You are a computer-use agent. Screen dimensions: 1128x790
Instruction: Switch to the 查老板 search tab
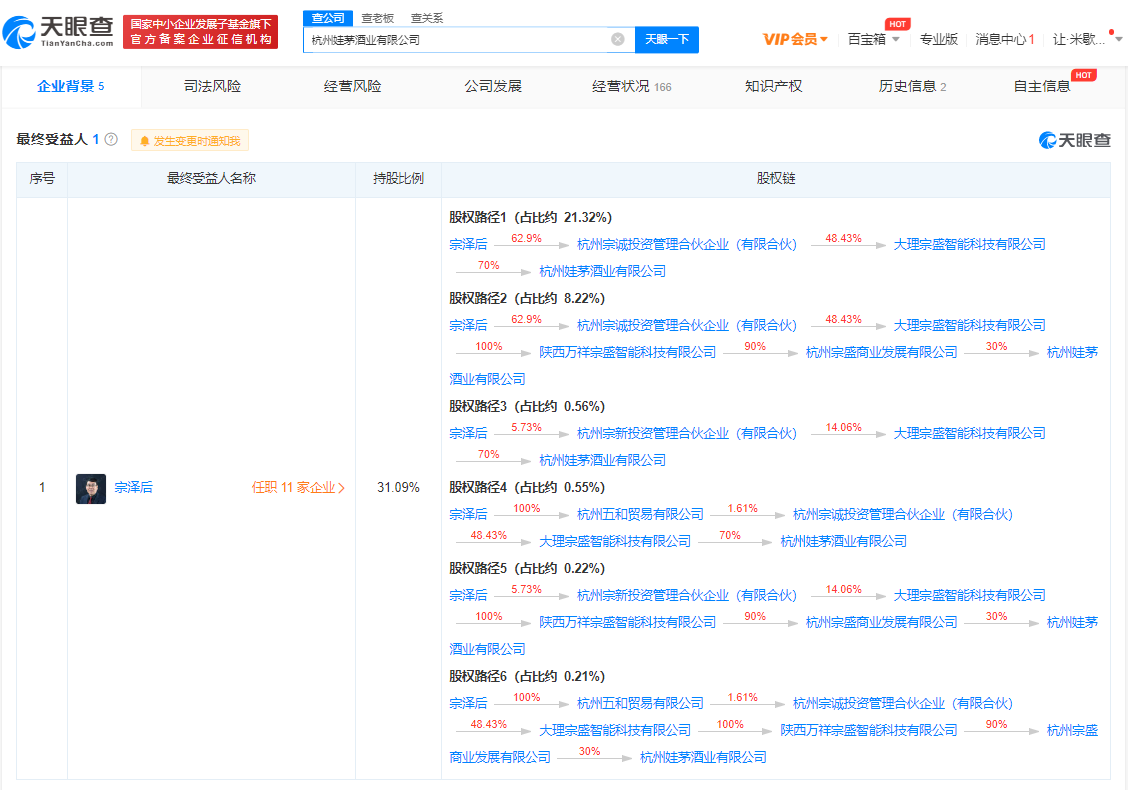(377, 18)
